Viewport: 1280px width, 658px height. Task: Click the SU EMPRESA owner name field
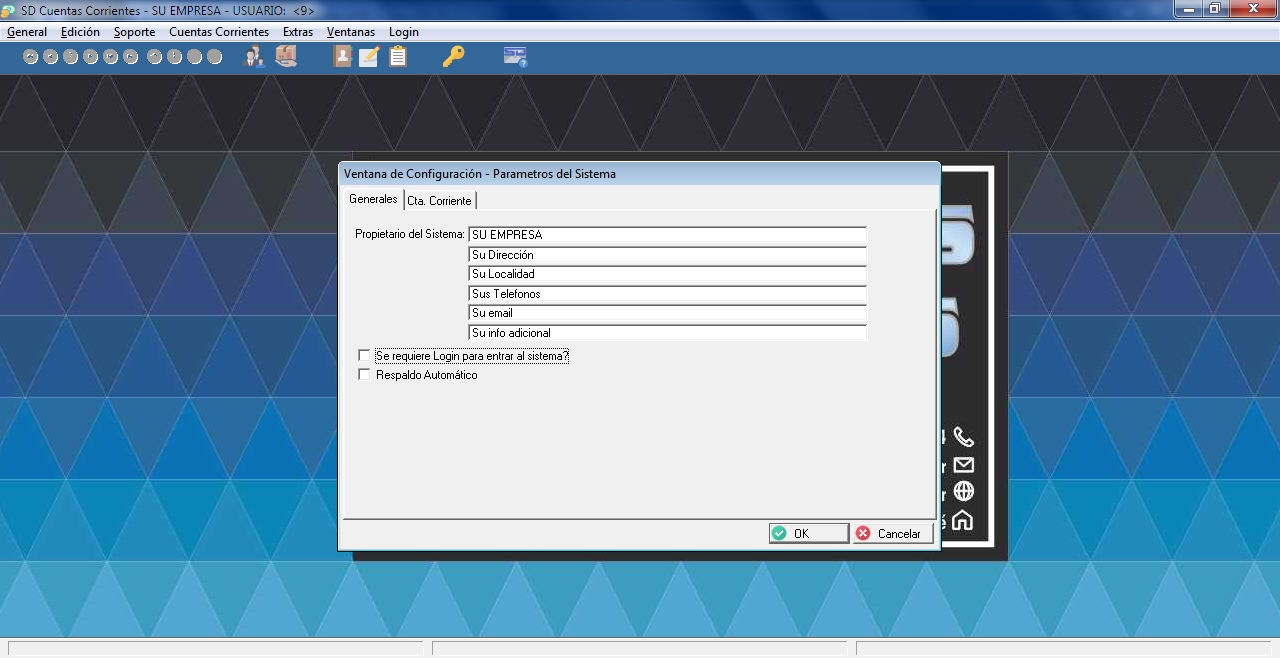[666, 235]
